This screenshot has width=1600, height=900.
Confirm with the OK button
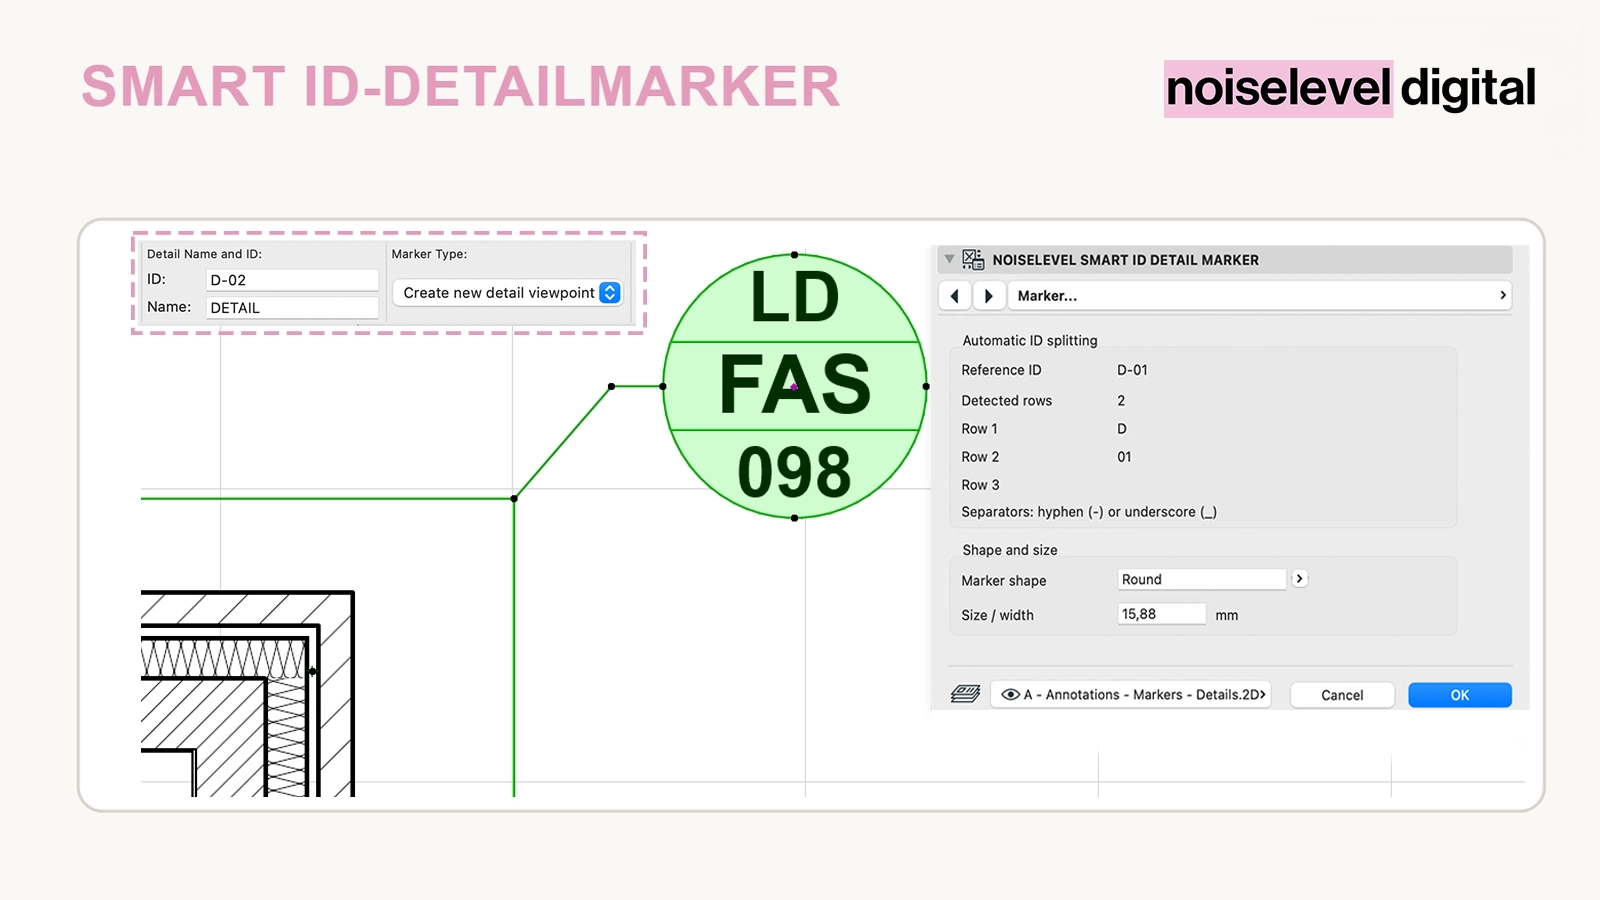1460,695
